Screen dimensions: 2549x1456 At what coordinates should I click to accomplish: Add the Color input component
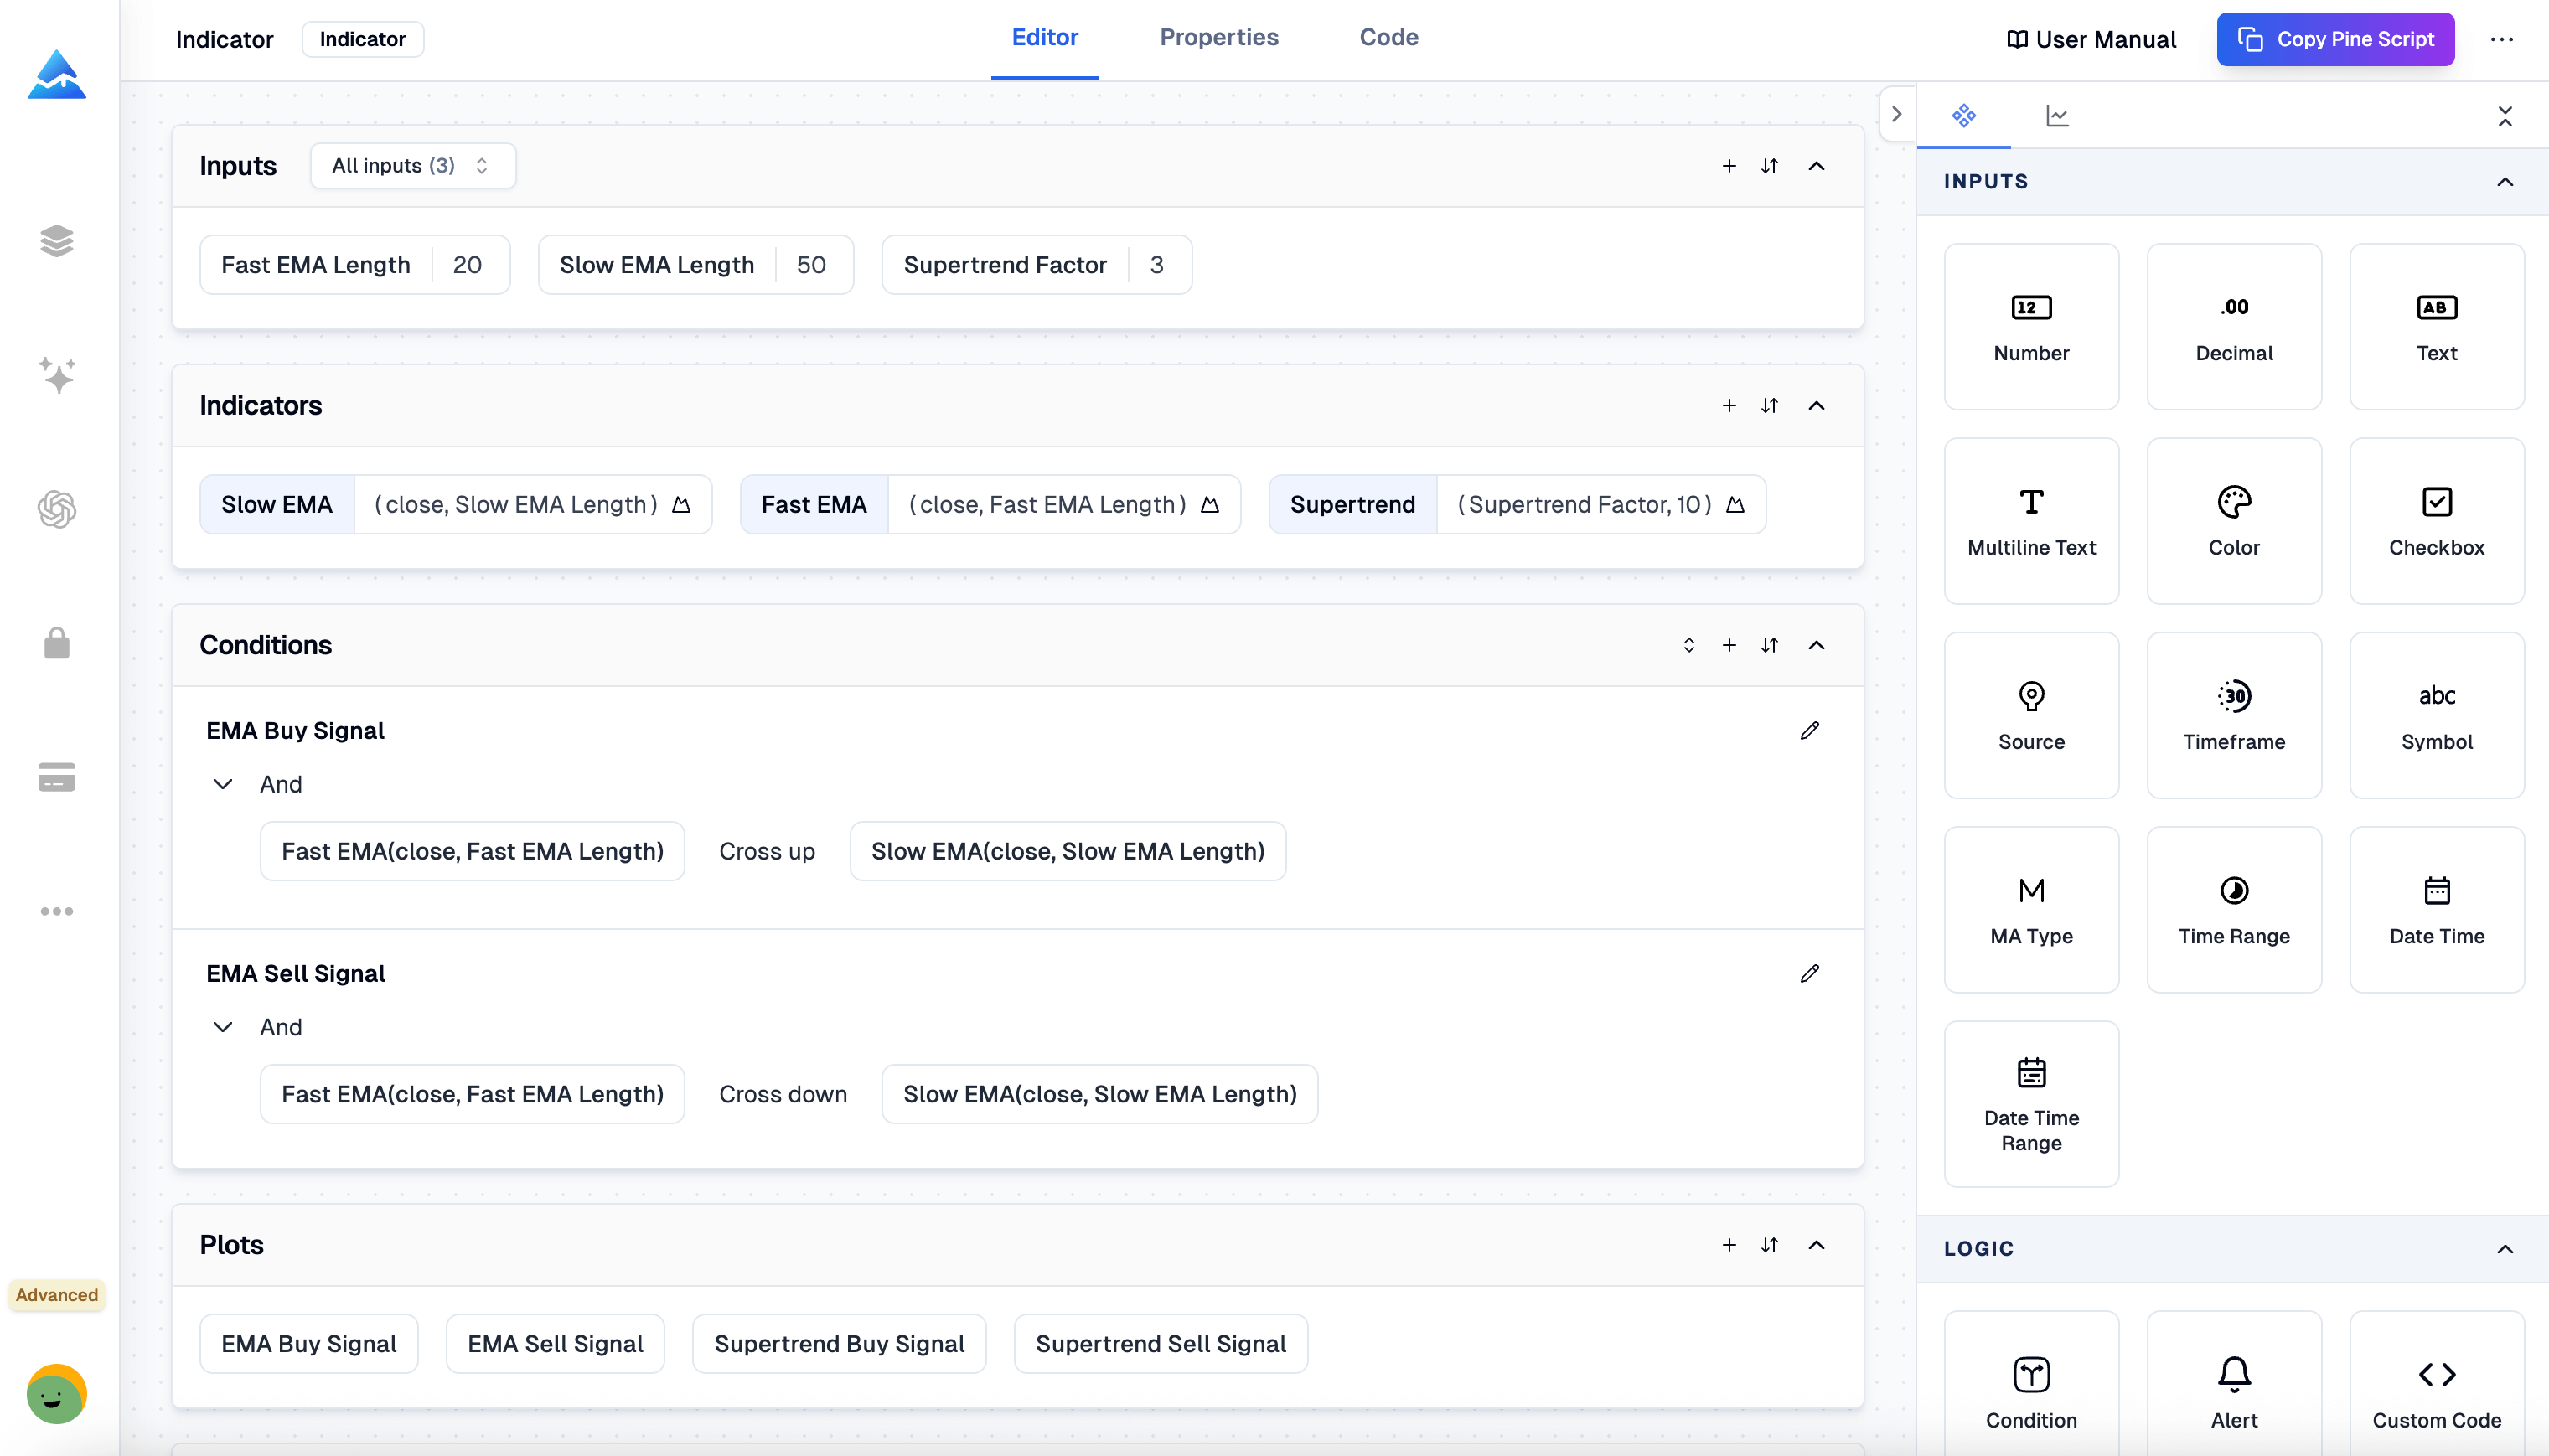(x=2233, y=520)
